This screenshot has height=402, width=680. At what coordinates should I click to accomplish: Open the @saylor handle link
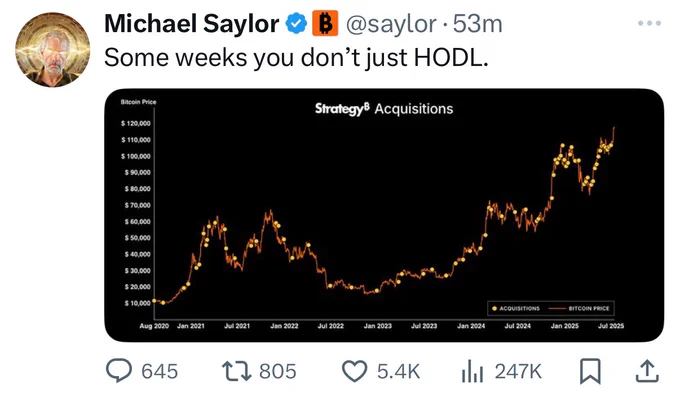point(391,24)
